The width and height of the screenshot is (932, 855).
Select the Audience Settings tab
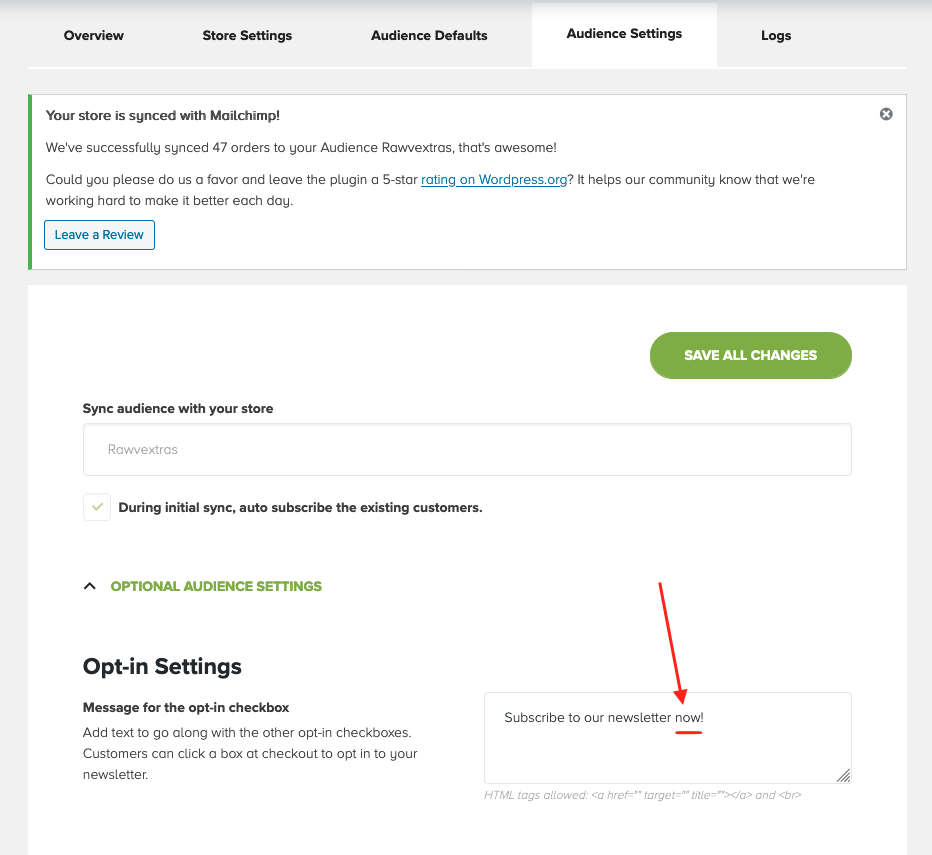624,34
